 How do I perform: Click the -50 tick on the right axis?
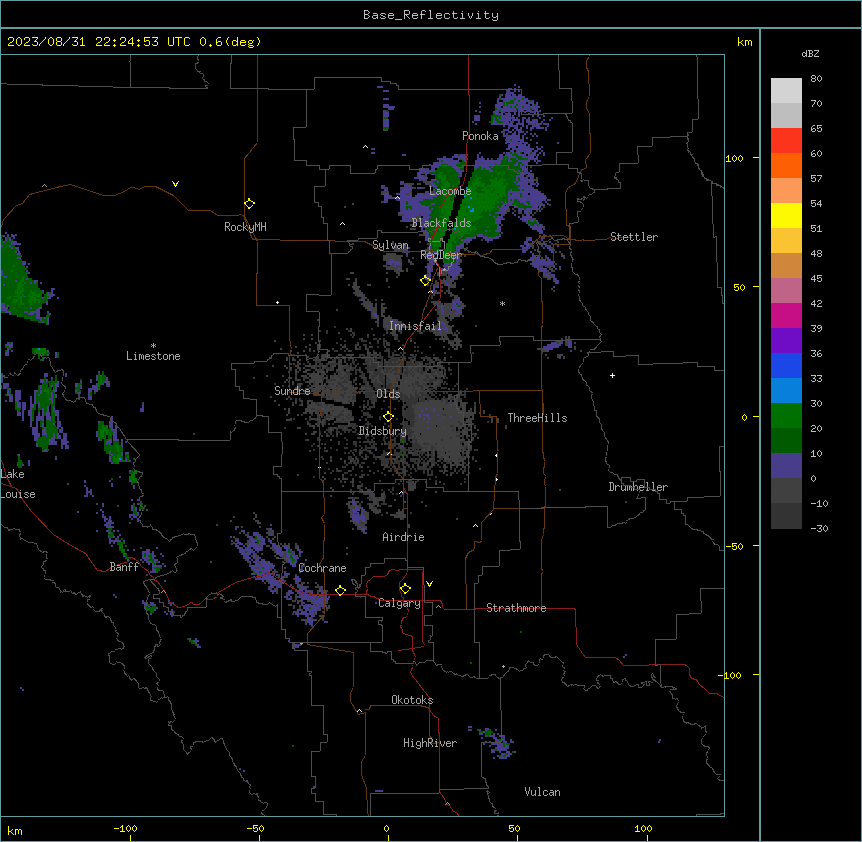click(734, 546)
